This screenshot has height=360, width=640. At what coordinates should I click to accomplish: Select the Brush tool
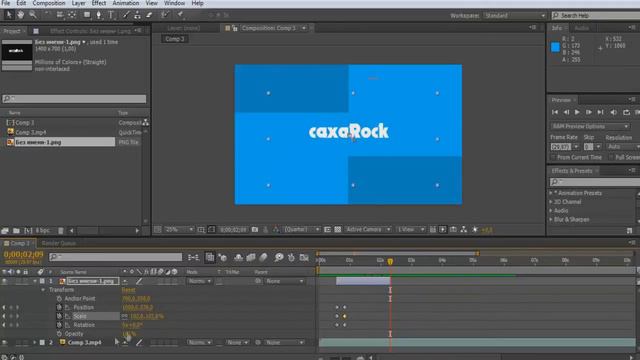(x=126, y=15)
